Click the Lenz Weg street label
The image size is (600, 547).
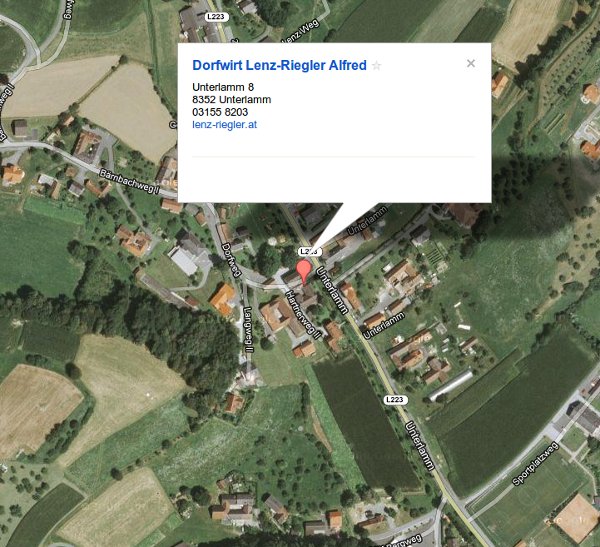(300, 33)
